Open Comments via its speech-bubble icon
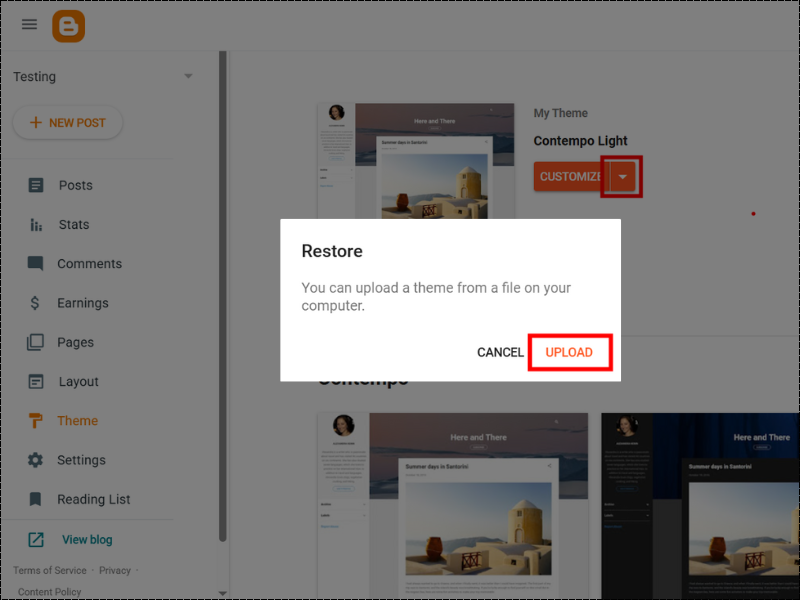Image resolution: width=800 pixels, height=600 pixels. click(37, 263)
